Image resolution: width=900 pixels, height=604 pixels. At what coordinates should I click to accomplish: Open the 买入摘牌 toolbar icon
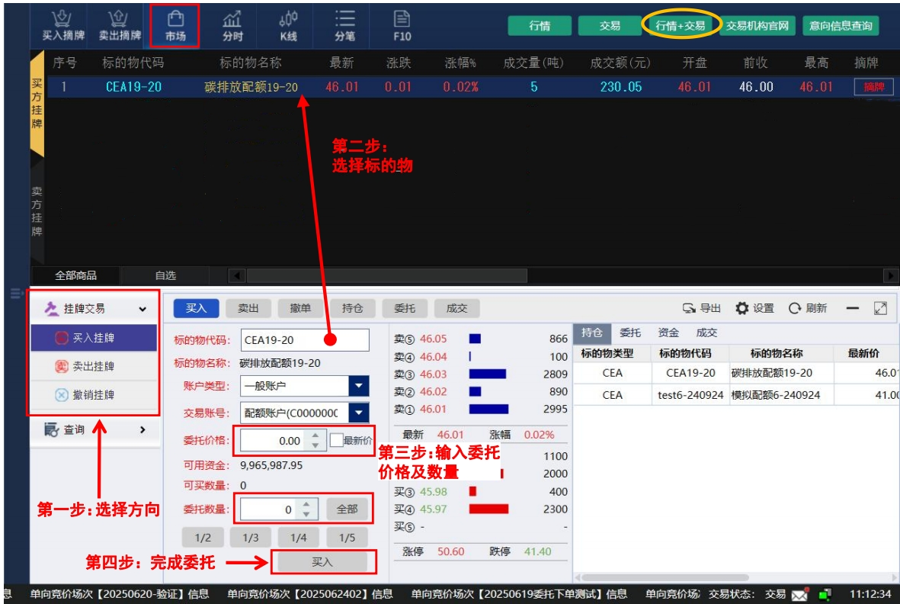[63, 25]
